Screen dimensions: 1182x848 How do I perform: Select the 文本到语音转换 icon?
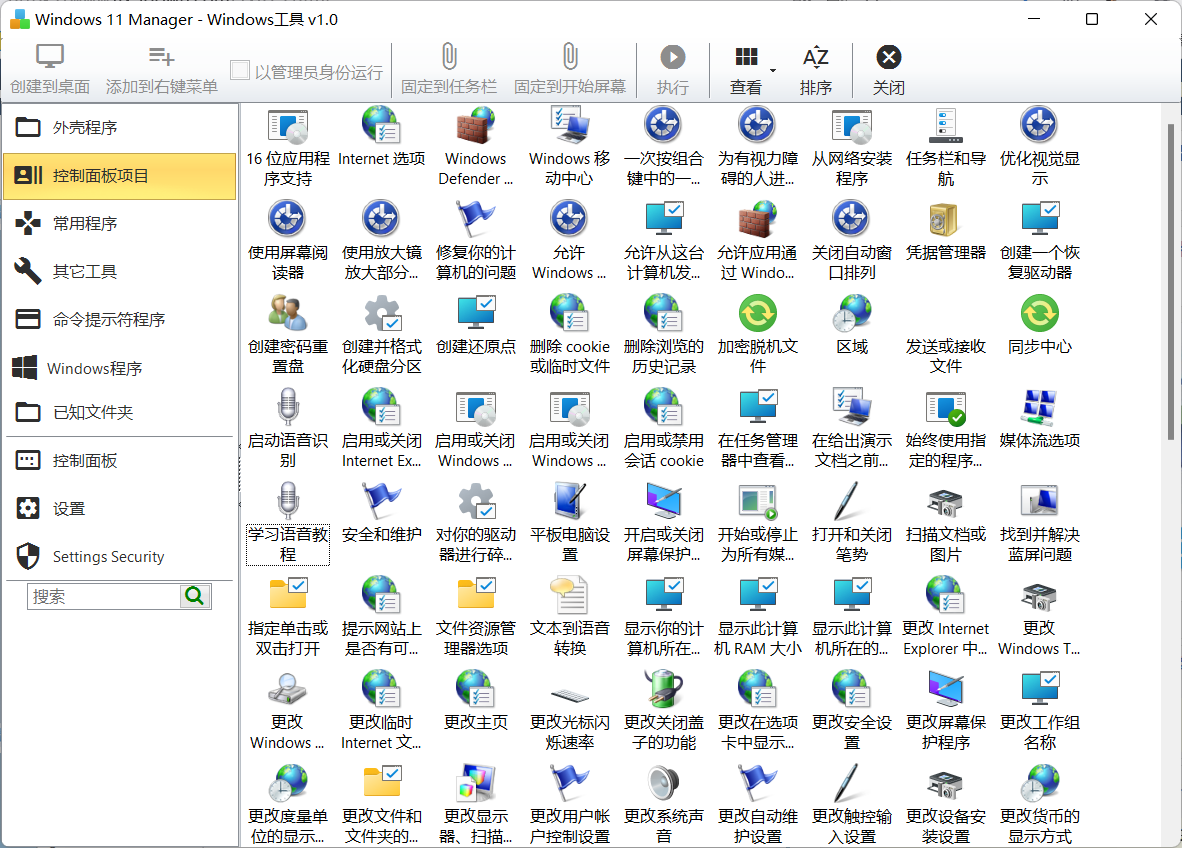tap(570, 595)
